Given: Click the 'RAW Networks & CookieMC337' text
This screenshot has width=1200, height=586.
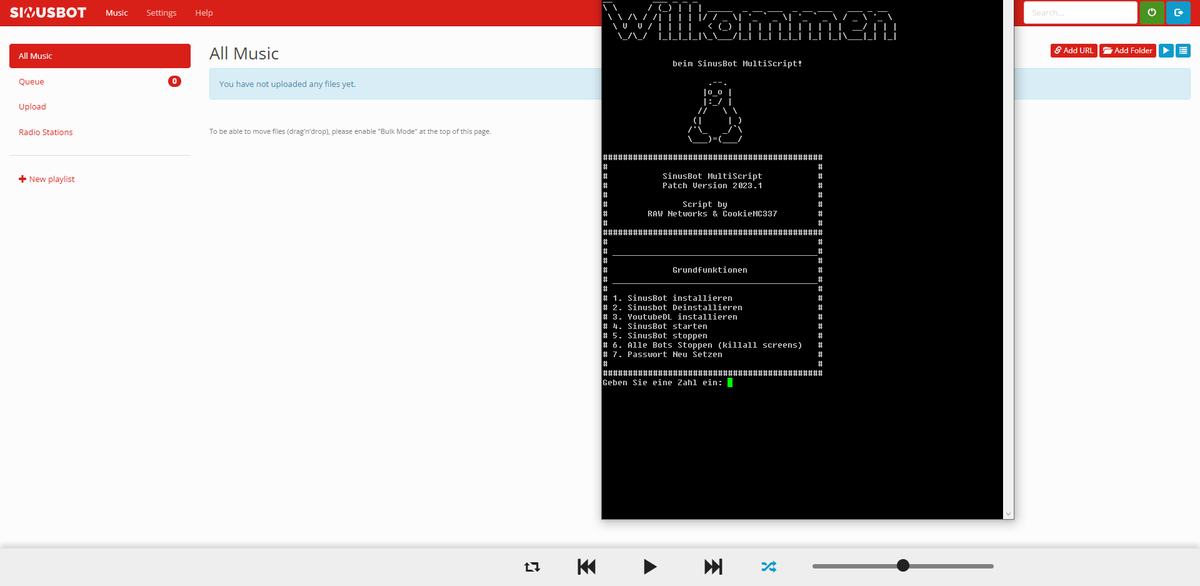Looking at the screenshot, I should click(x=712, y=214).
